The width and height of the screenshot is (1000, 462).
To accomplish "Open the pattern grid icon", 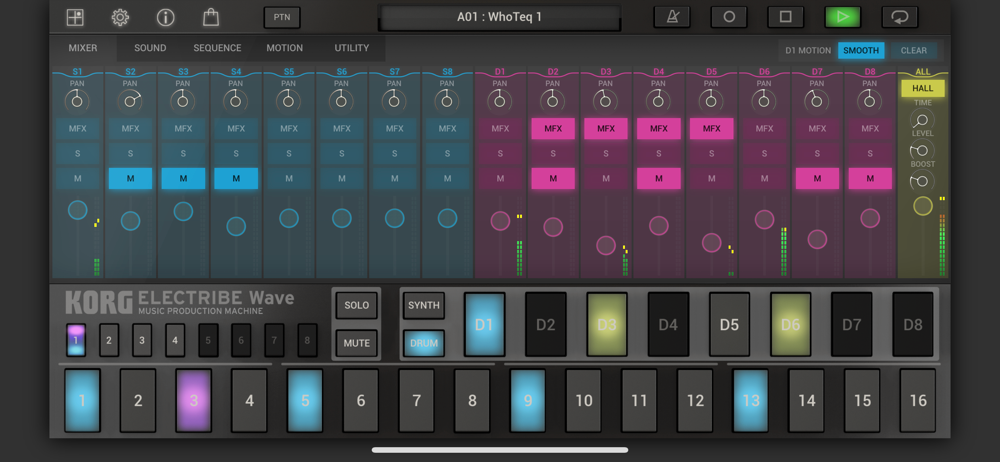I will (75, 18).
